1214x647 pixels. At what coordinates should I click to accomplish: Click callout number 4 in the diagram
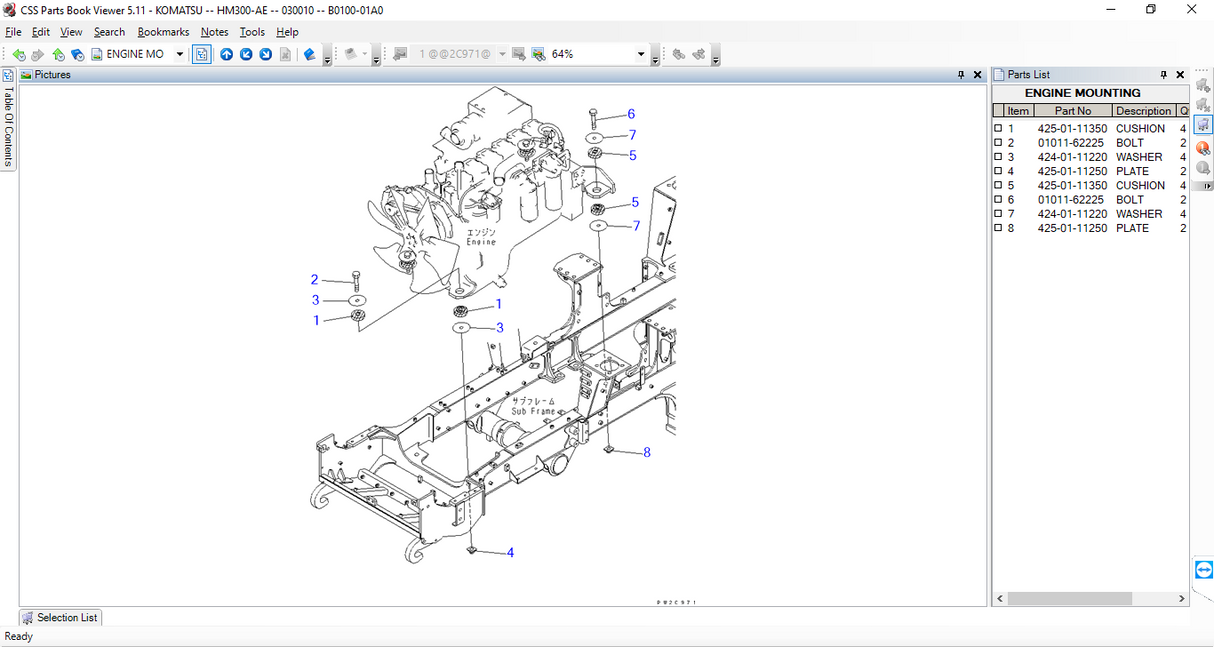click(x=510, y=552)
